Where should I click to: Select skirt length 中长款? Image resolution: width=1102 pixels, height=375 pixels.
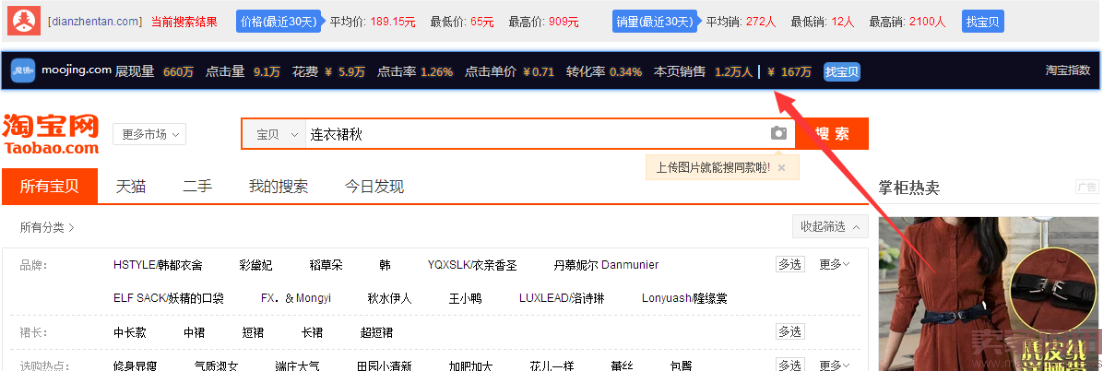pos(130,332)
